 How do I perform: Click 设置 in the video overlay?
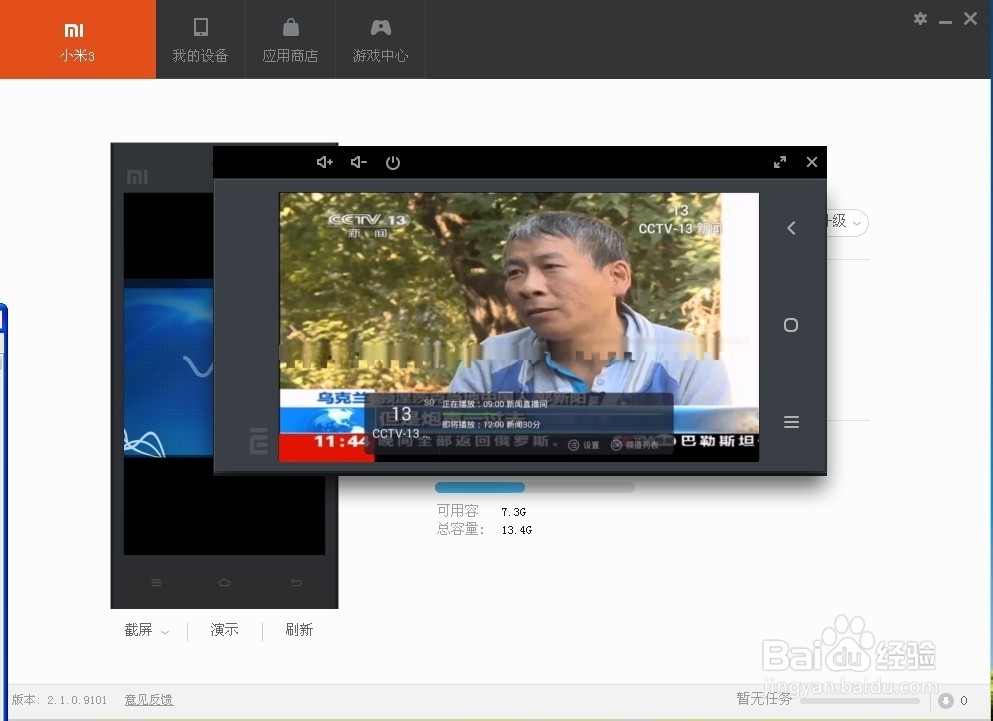click(x=584, y=445)
